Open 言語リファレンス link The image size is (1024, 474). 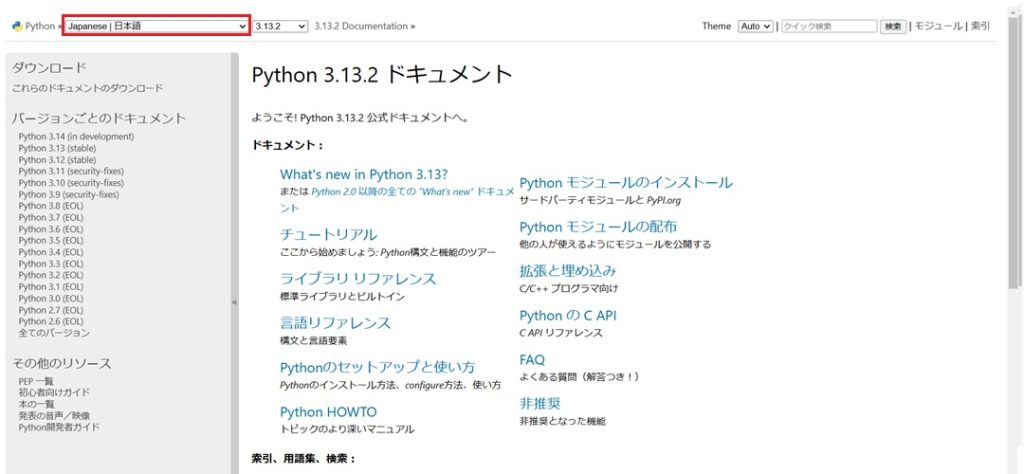(336, 323)
